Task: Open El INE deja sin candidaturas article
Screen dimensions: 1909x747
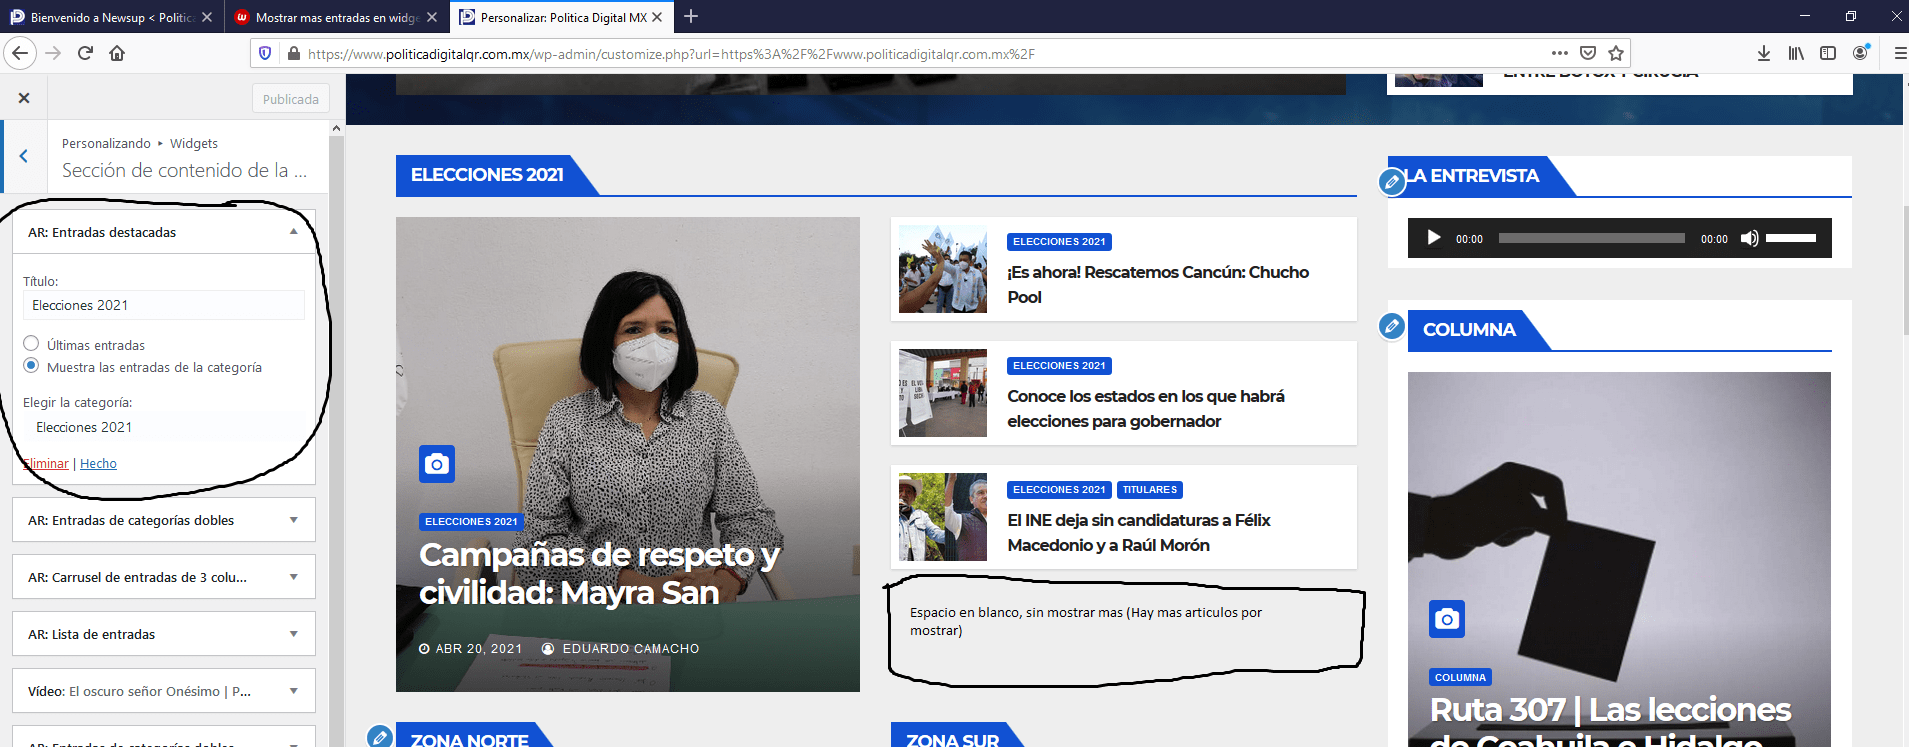Action: pyautogui.click(x=1139, y=533)
